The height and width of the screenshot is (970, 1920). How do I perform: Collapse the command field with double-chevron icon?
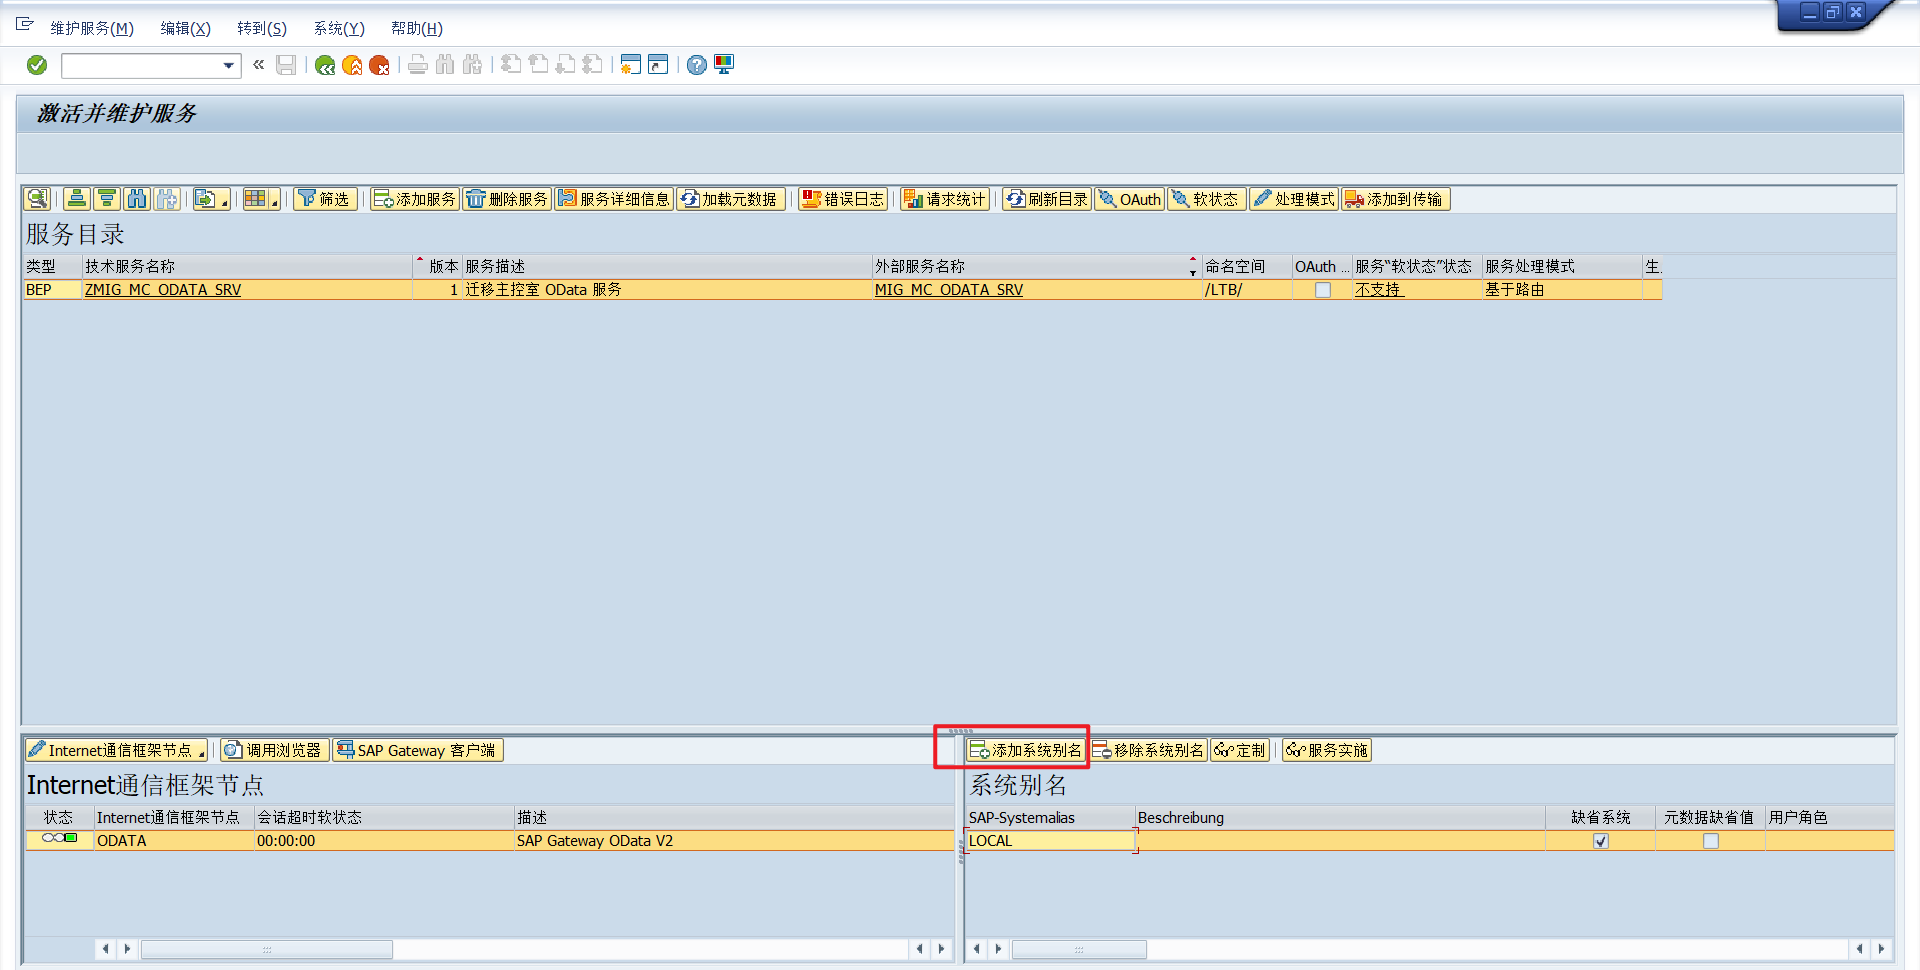tap(259, 65)
